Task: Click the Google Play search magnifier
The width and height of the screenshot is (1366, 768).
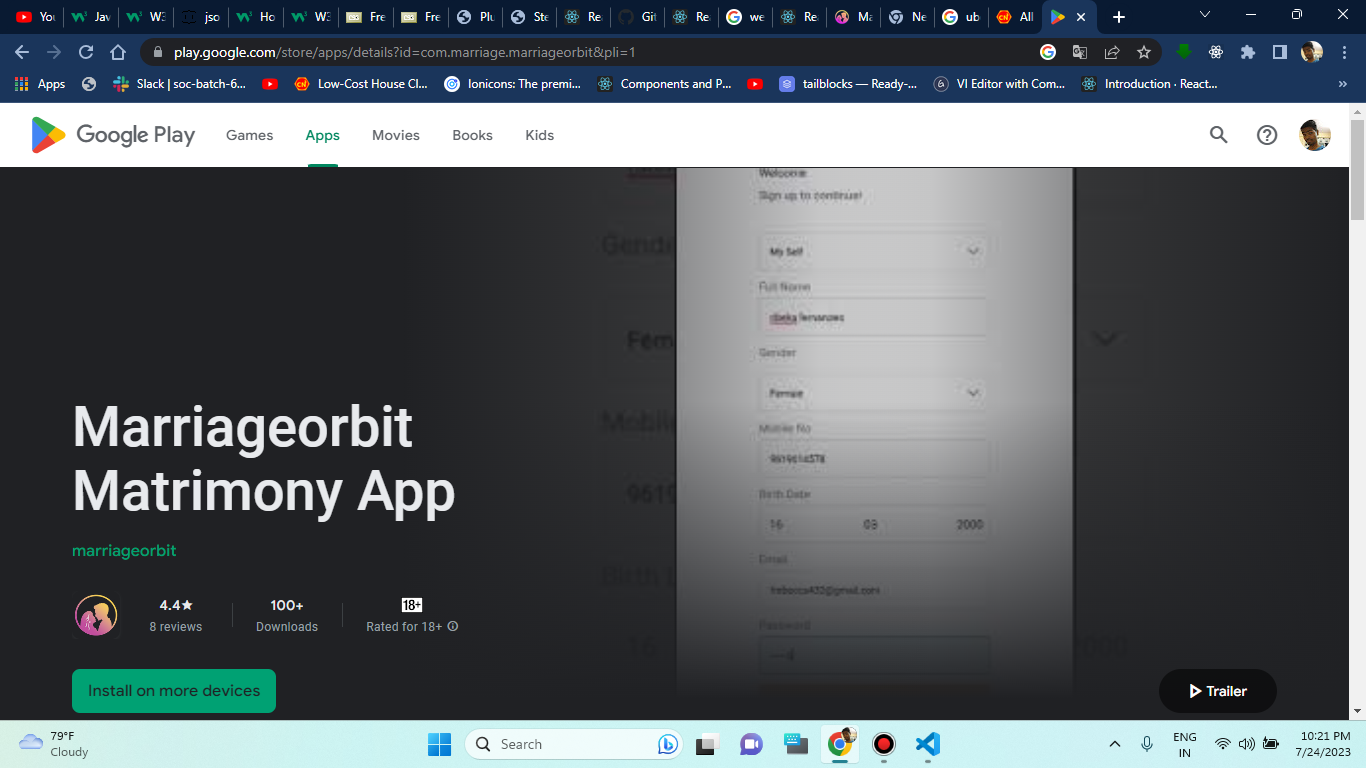Action: point(1218,135)
